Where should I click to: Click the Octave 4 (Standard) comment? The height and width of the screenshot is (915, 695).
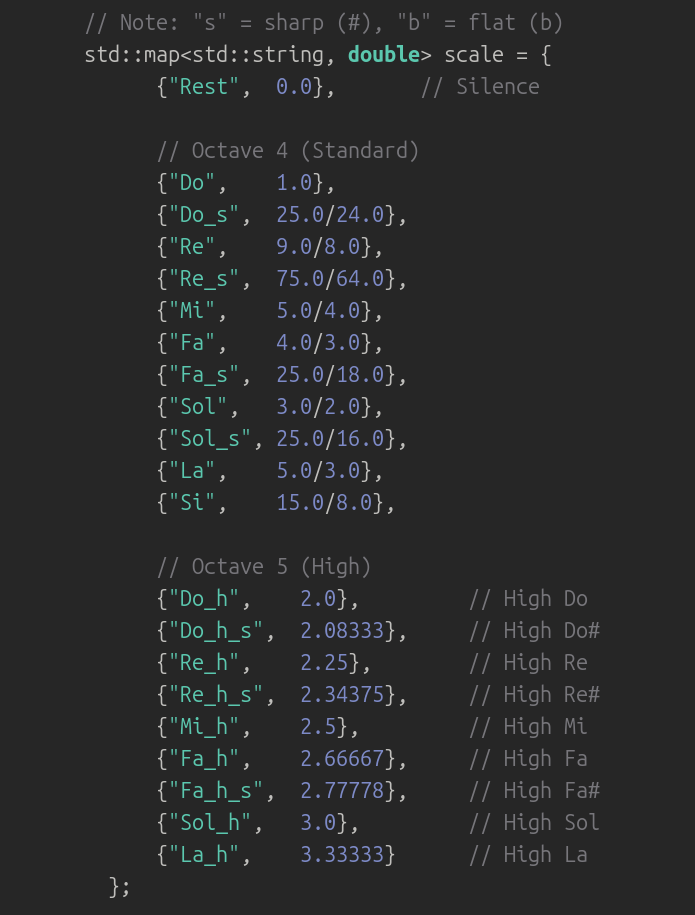click(x=288, y=150)
